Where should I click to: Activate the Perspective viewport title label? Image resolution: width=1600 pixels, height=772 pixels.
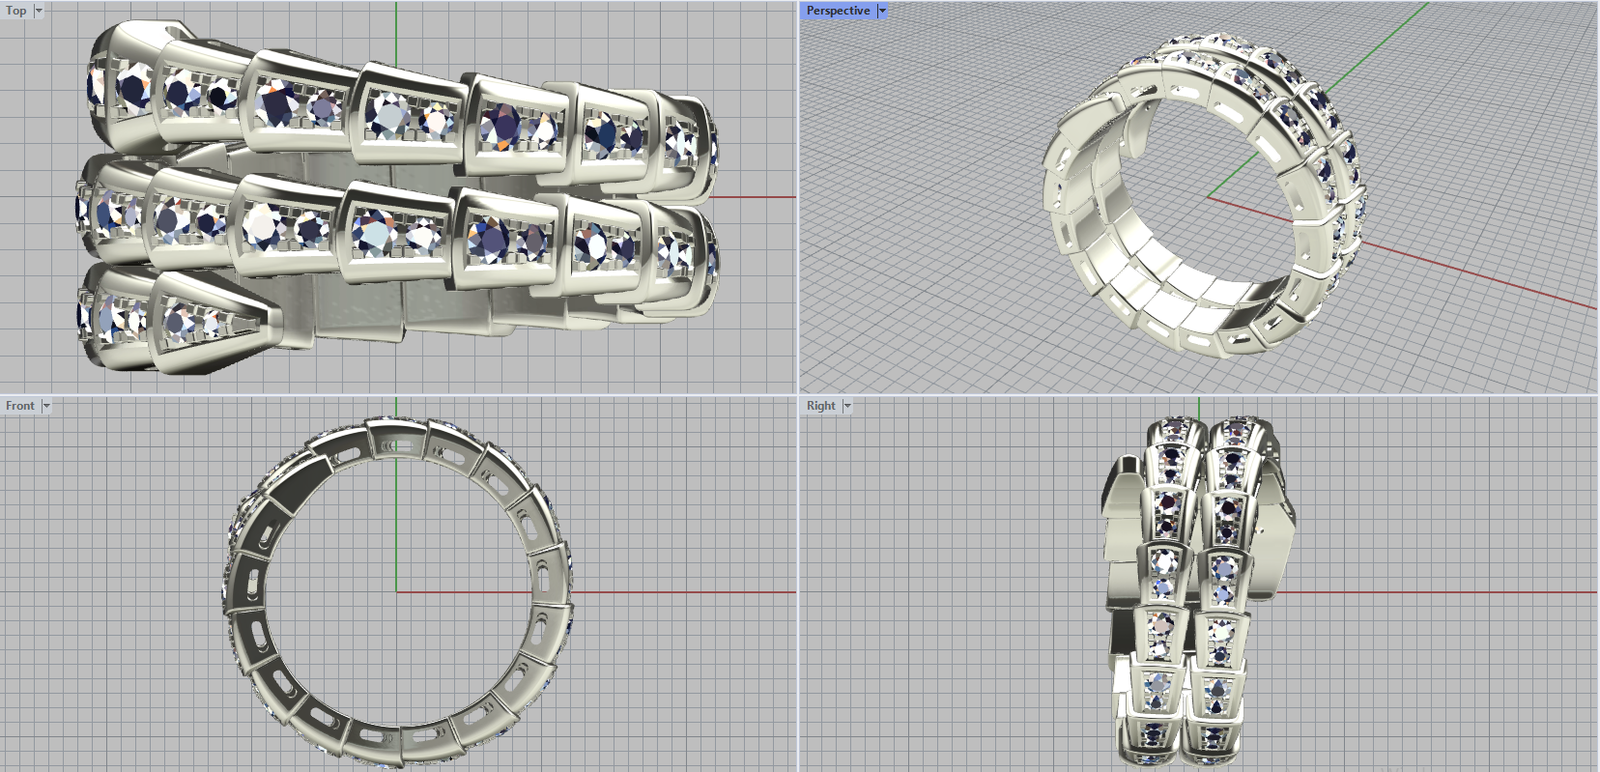837,11
